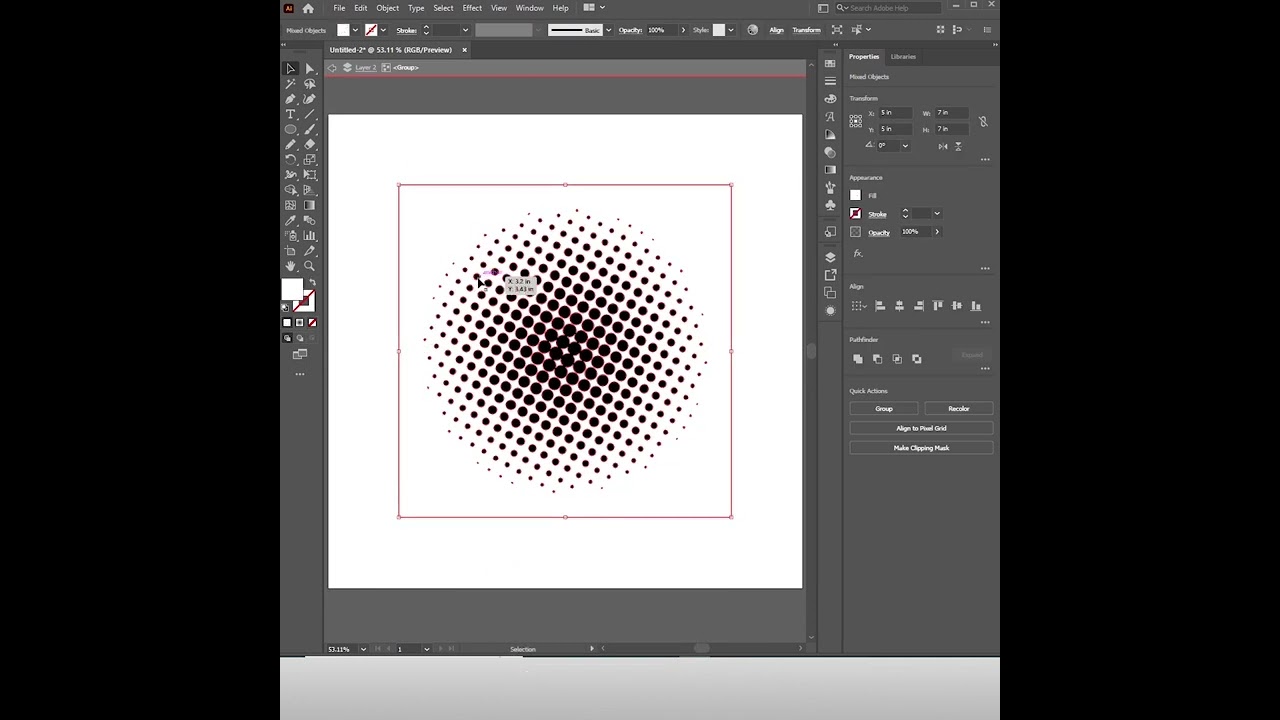Open the Object menu
Image resolution: width=1280 pixels, height=720 pixels.
387,8
